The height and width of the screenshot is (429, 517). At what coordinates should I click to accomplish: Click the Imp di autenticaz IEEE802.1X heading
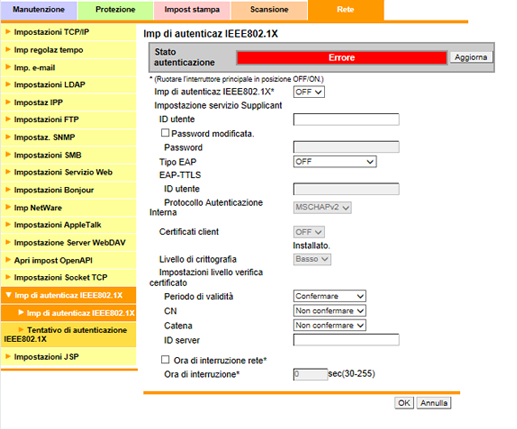[210, 34]
